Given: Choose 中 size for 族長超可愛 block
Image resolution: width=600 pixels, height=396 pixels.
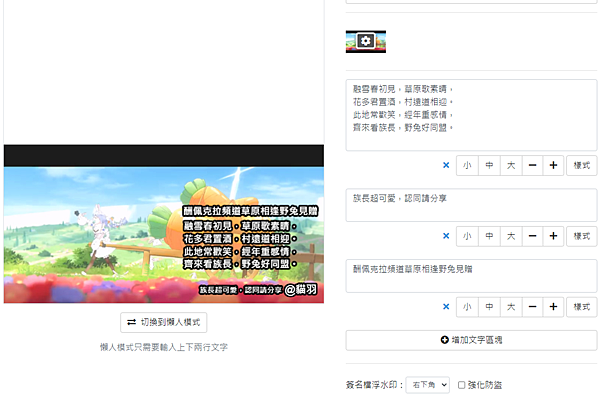Looking at the screenshot, I should coord(489,236).
